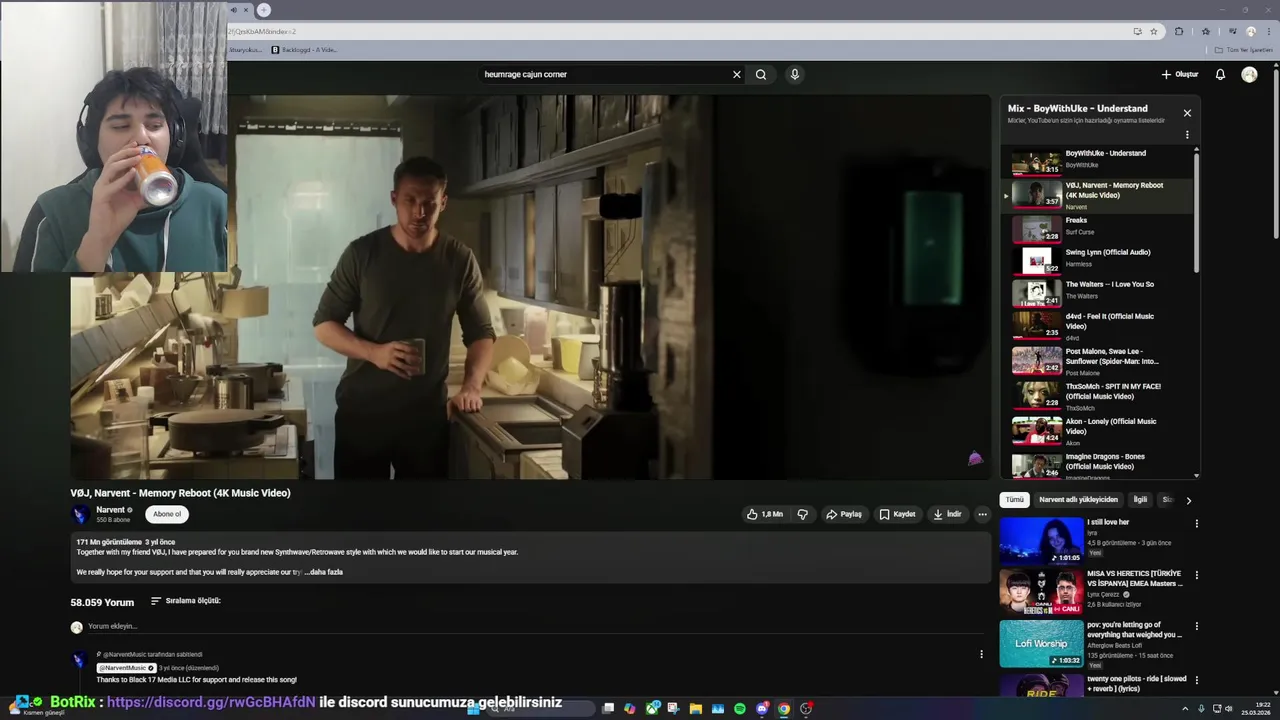
Task: Click the Oluştur create button
Action: [x=1180, y=74]
